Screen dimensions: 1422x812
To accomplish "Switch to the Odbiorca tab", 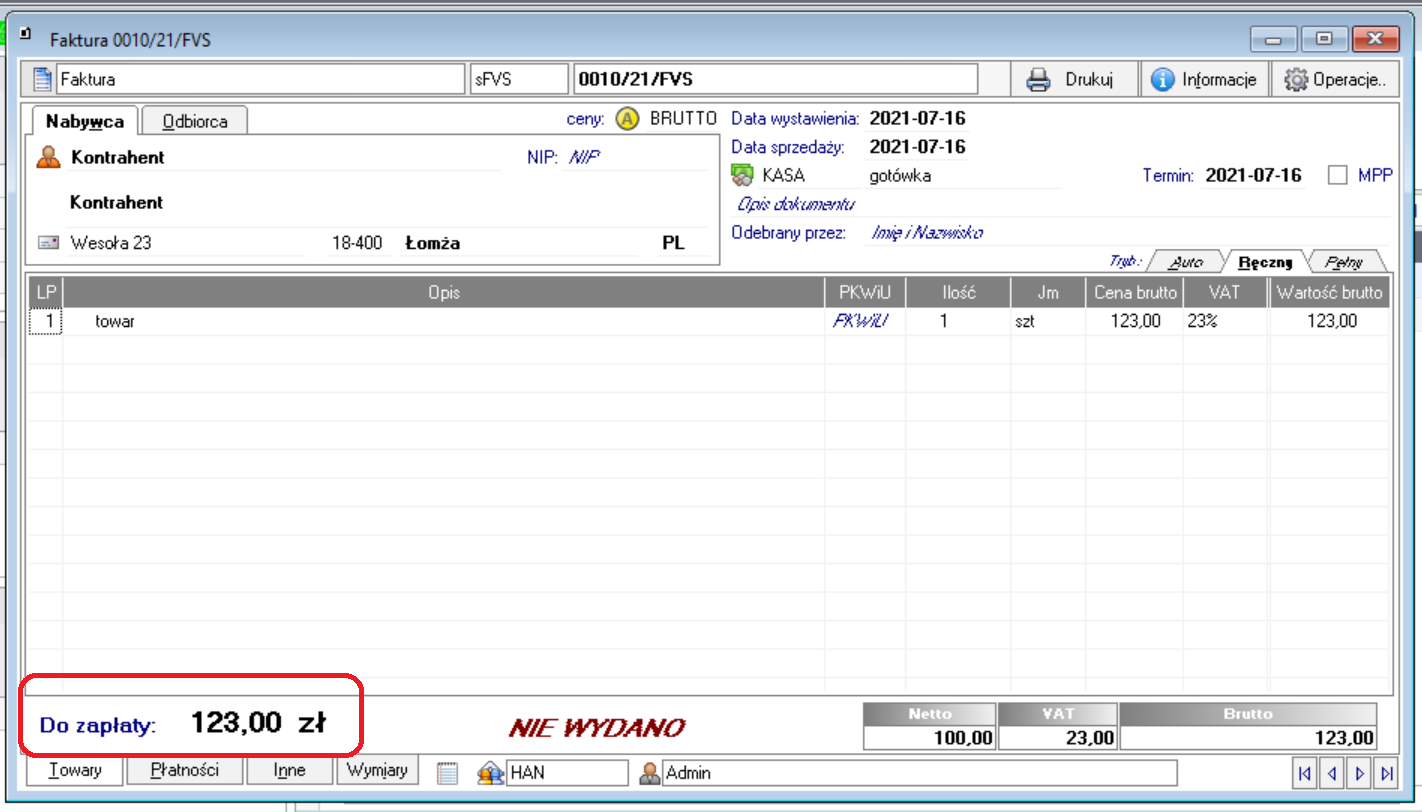I will click(x=195, y=121).
